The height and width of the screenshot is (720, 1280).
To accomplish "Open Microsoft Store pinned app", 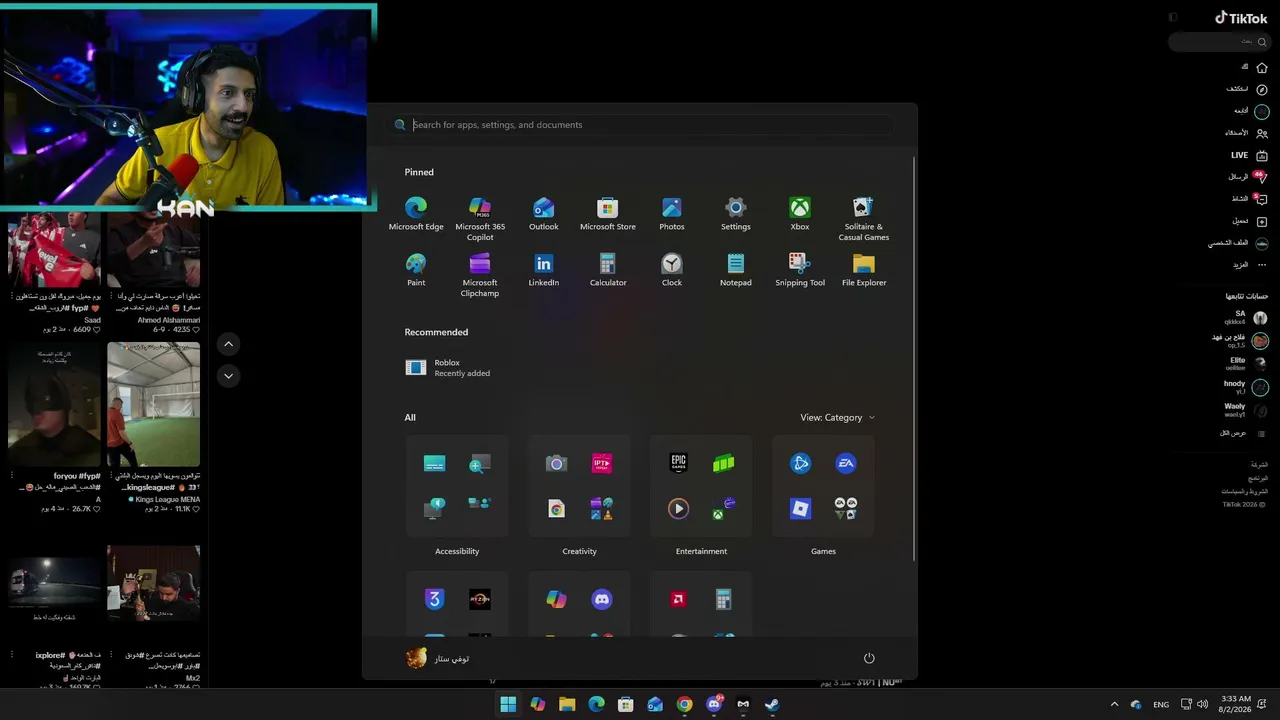I will [608, 214].
